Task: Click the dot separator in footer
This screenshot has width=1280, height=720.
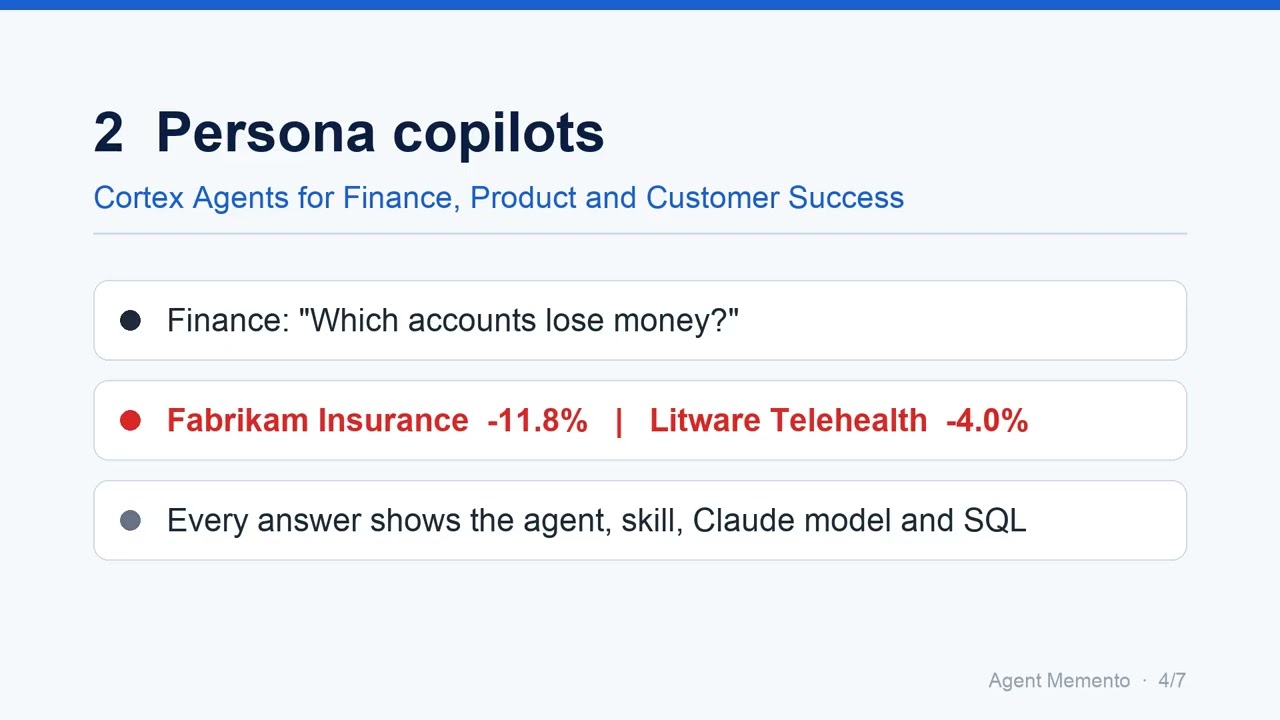Action: [x=1144, y=681]
